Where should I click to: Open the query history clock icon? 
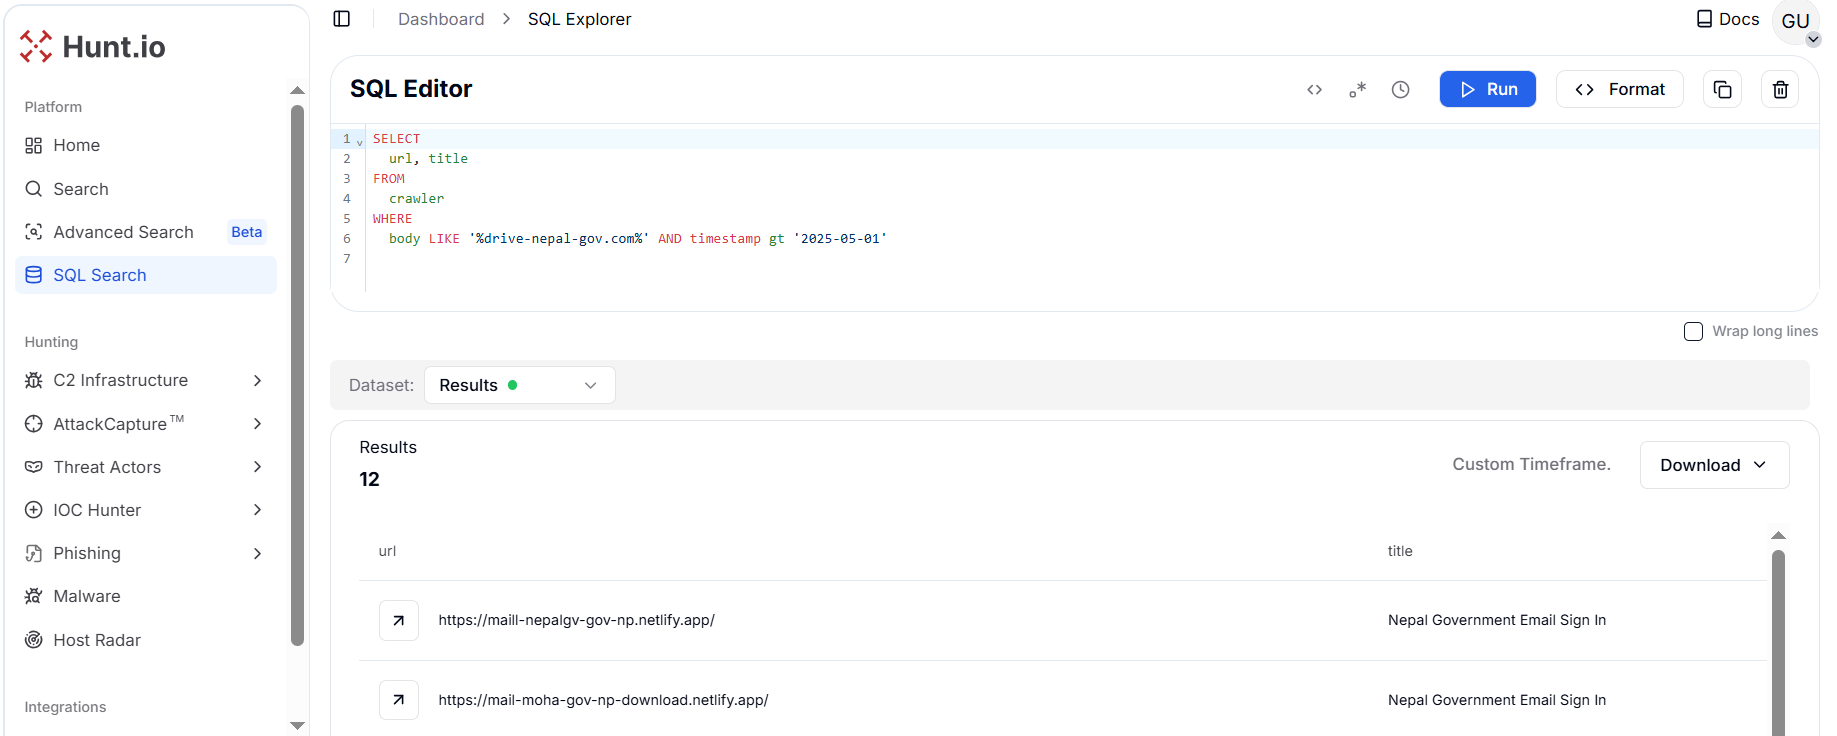[x=1400, y=90]
